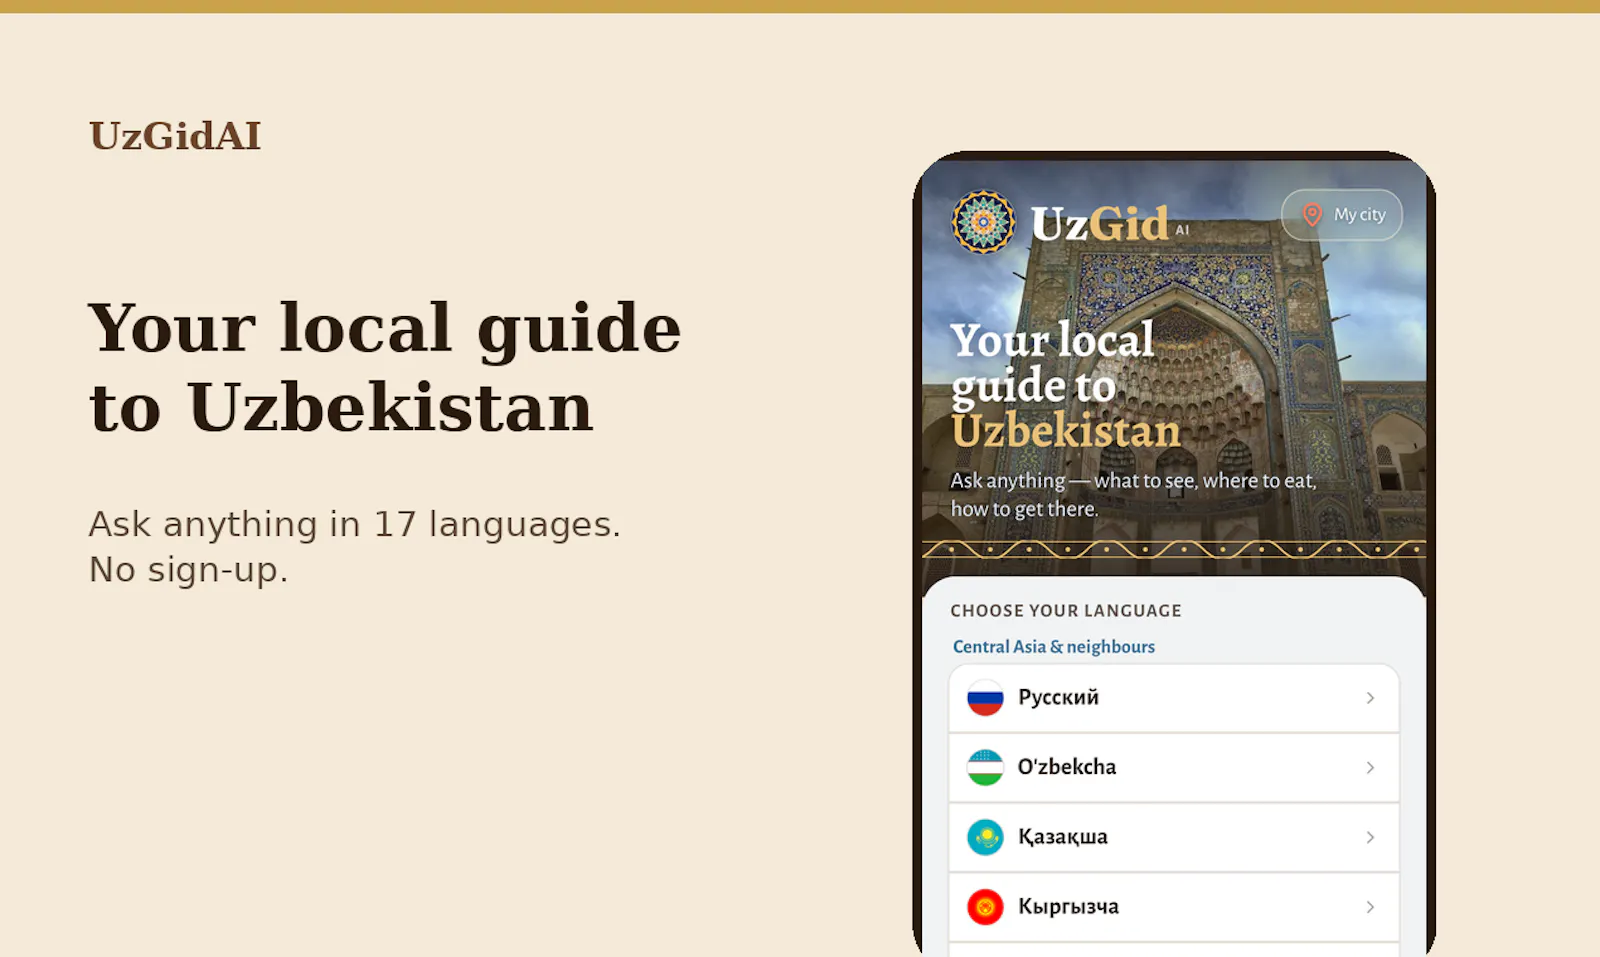The height and width of the screenshot is (957, 1600).
Task: Open O'zbekcha via its chevron arrow
Action: point(1370,768)
